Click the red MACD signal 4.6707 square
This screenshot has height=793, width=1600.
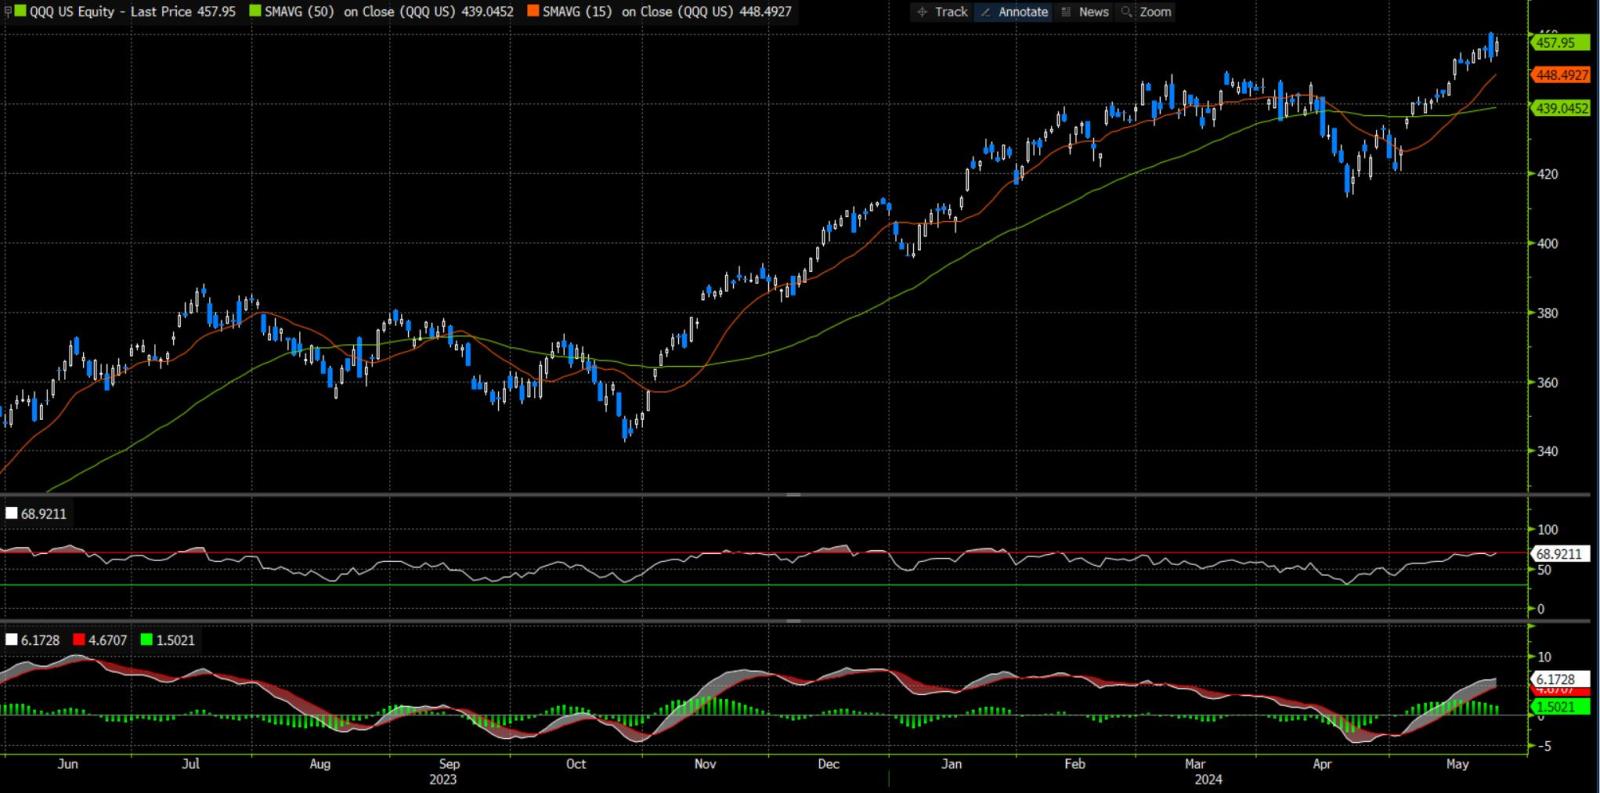(79, 640)
